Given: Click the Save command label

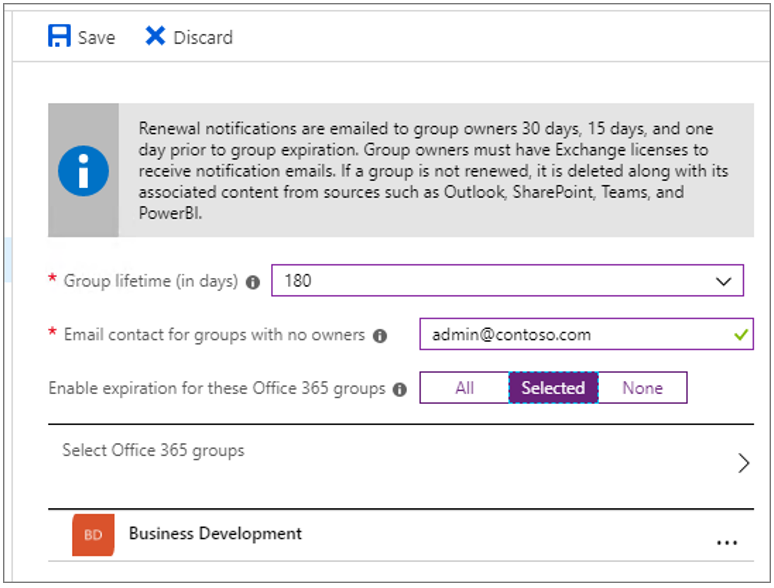Looking at the screenshot, I should 96,38.
